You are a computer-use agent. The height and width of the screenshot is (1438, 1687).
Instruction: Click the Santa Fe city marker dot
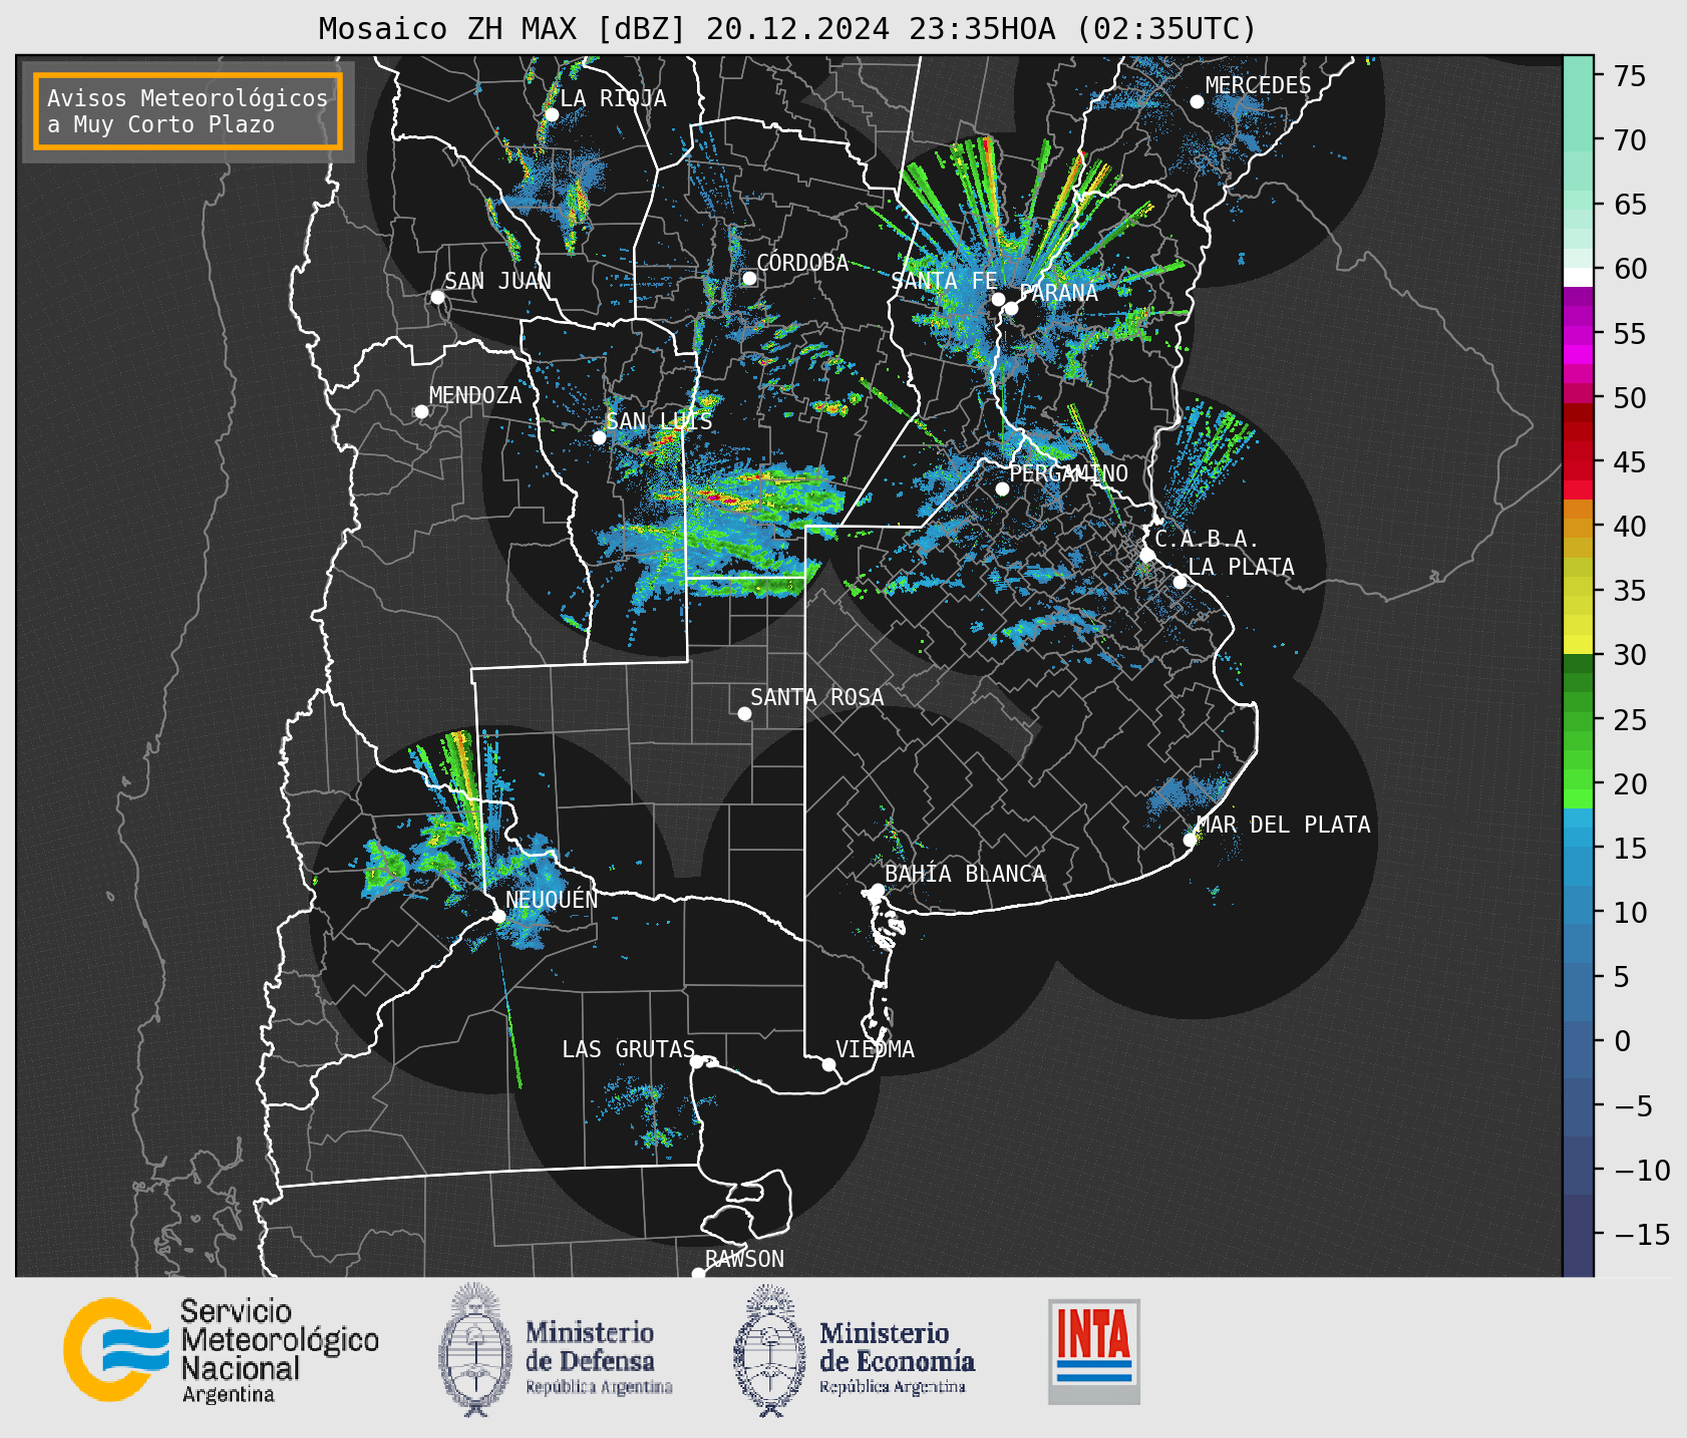click(x=998, y=299)
